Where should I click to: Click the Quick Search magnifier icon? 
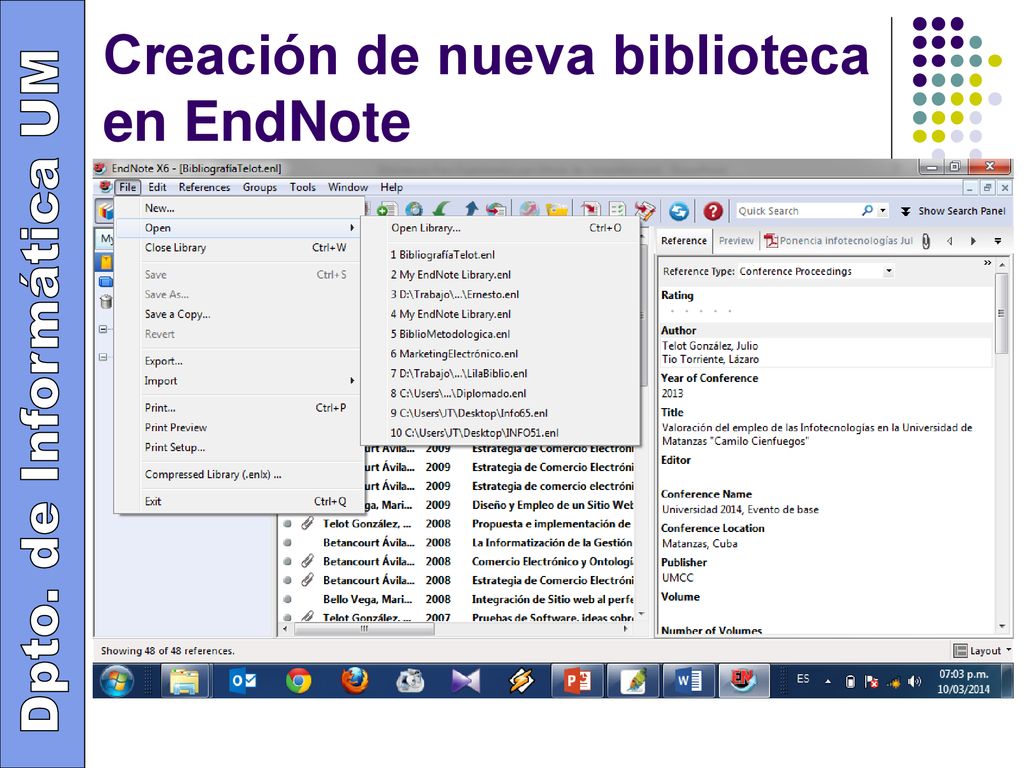(867, 210)
